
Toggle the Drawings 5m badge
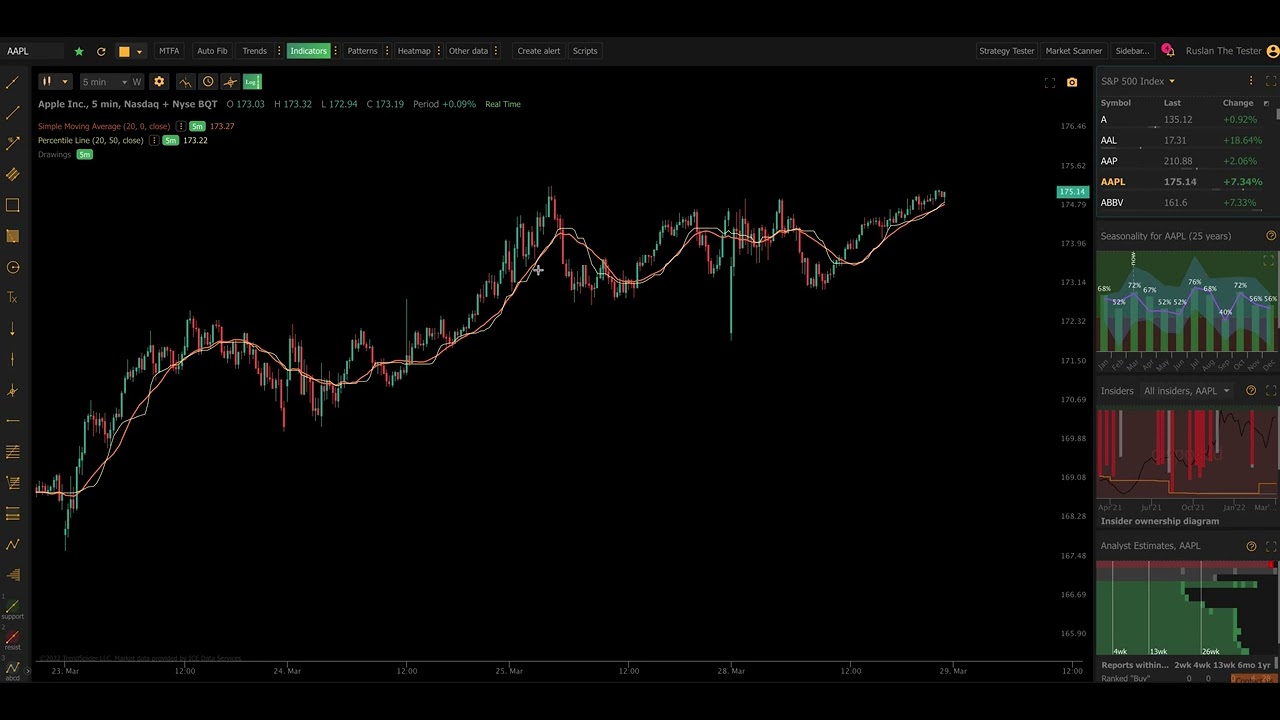(84, 154)
